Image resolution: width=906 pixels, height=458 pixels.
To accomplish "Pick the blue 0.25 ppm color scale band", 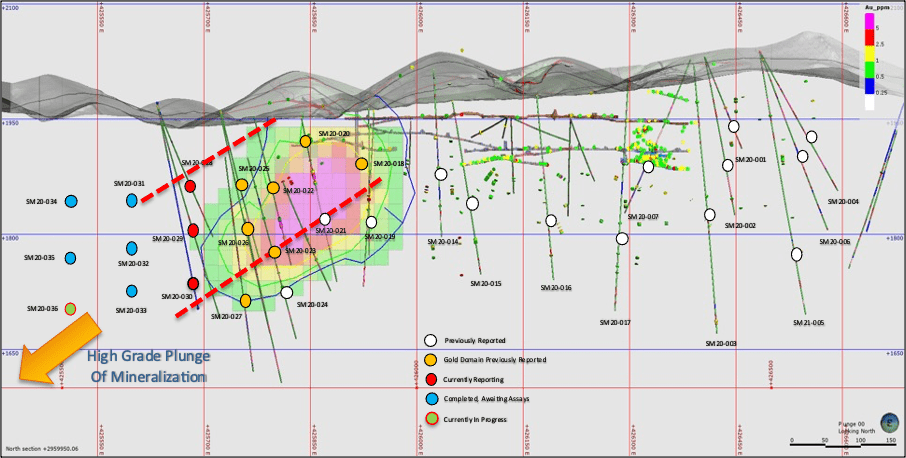I will (869, 86).
